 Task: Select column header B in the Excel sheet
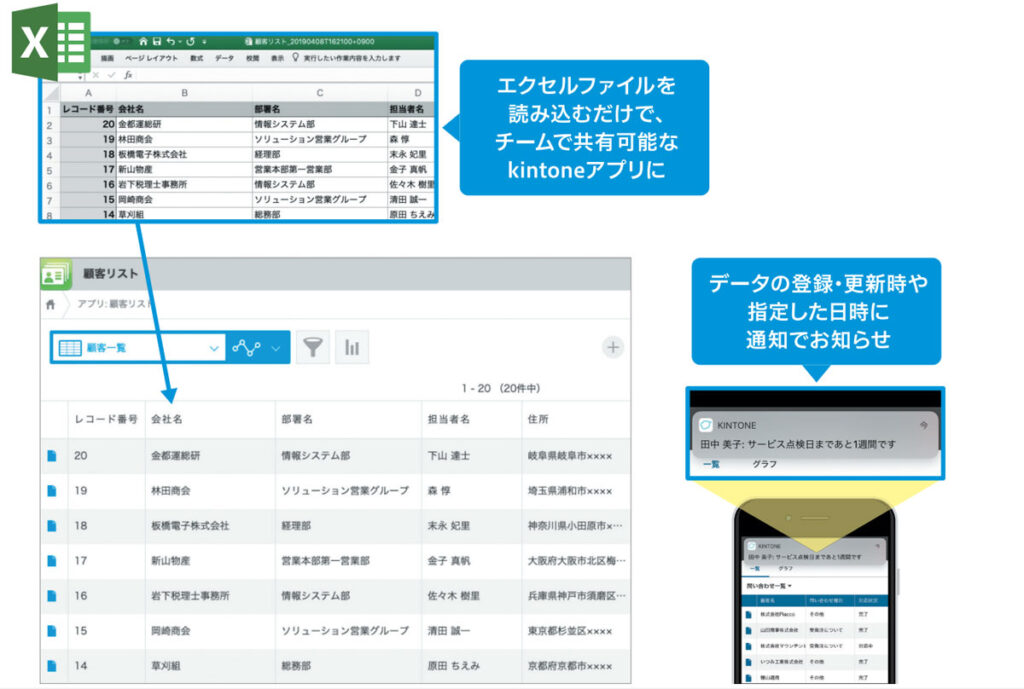185,92
